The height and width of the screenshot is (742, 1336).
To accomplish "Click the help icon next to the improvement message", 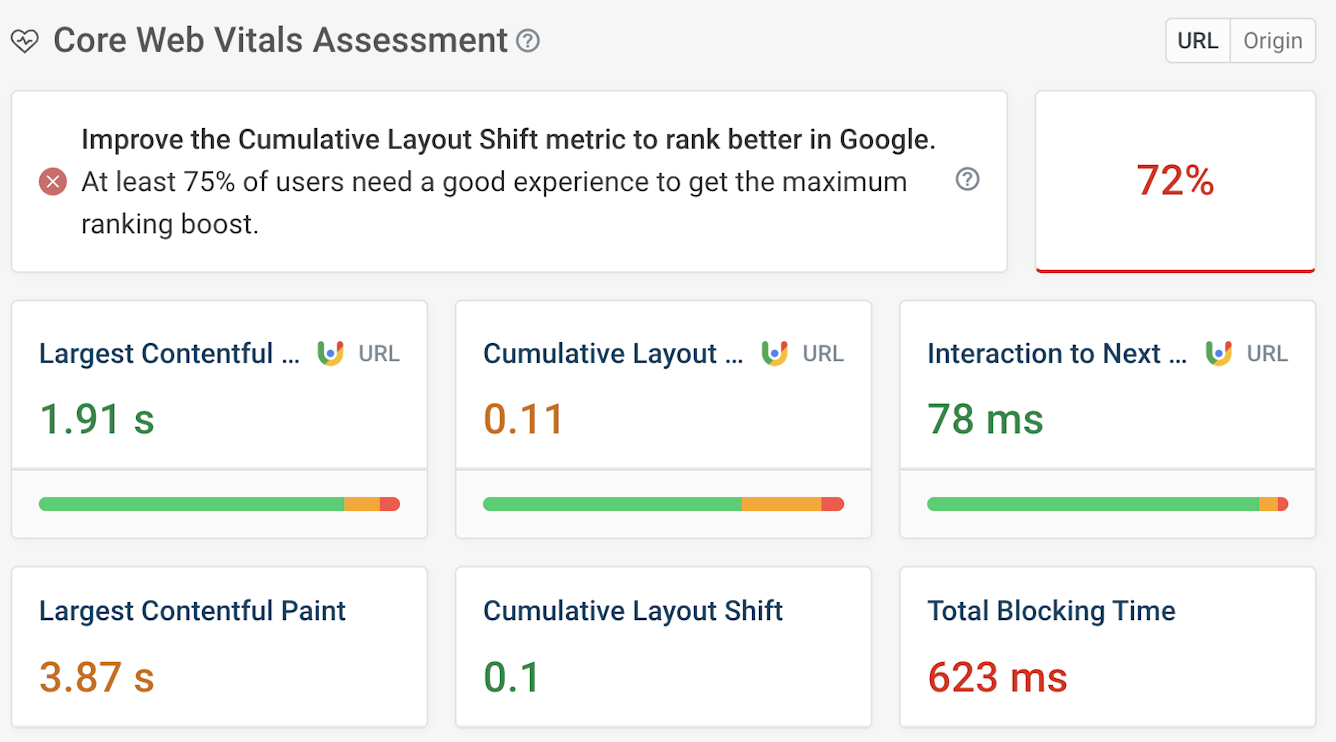I will pos(966,180).
